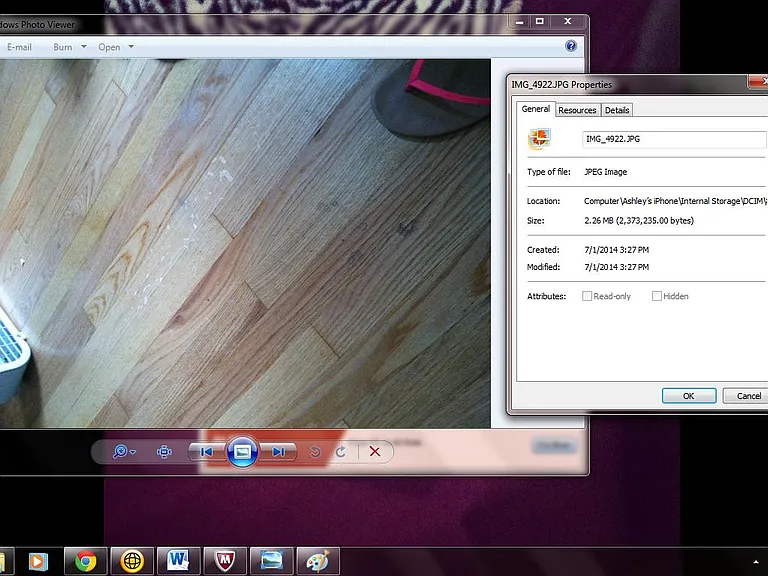Open the Open menu in Photo Viewer
The image size is (768, 576).
(109, 47)
